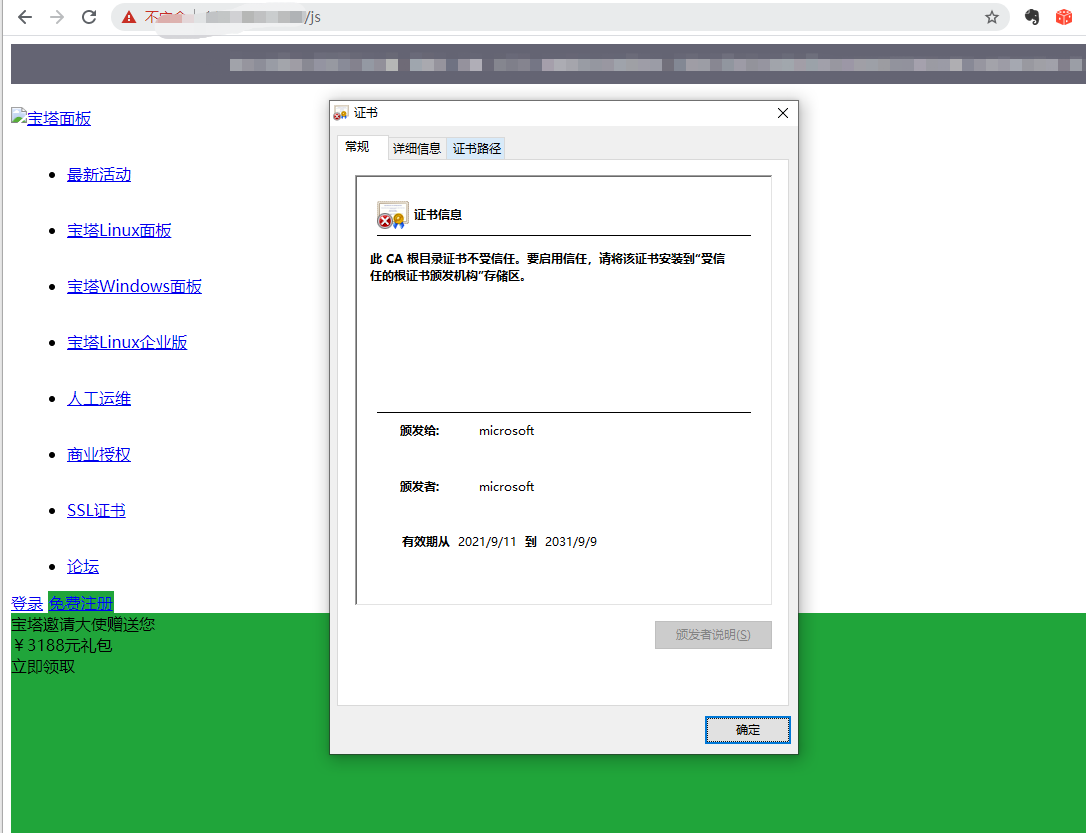
Task: Click the 登录 link
Action: (27, 603)
